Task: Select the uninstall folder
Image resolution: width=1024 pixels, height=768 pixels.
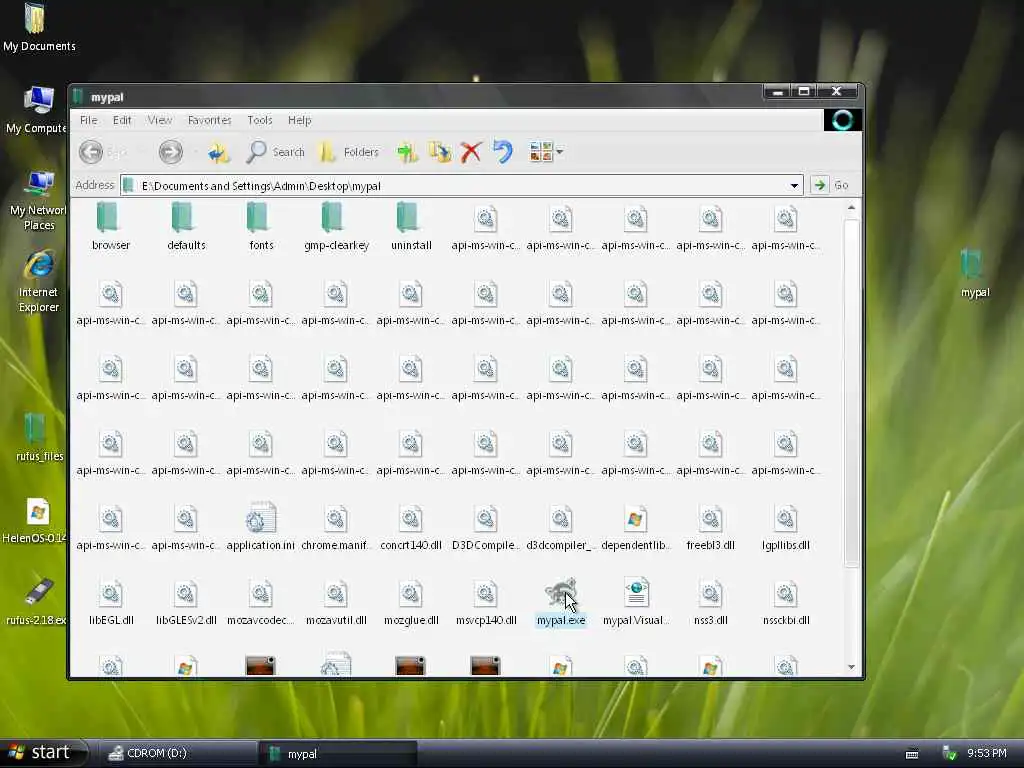Action: (411, 226)
